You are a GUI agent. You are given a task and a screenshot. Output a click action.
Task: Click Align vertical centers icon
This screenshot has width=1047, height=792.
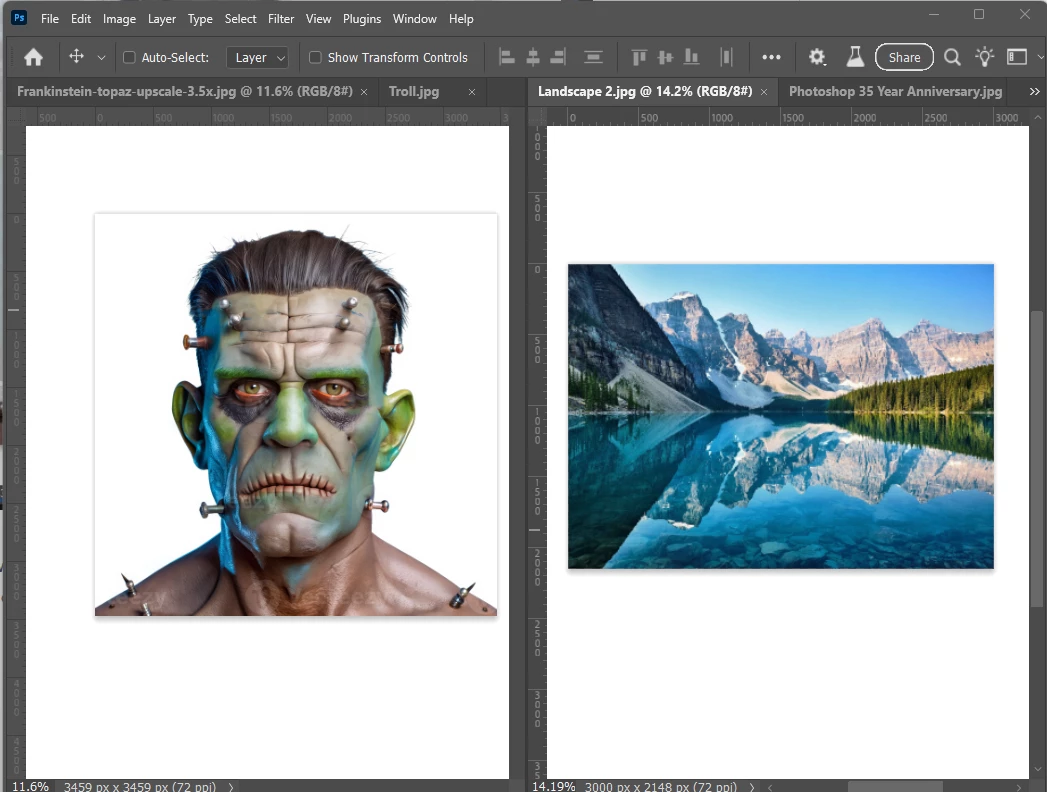point(665,57)
